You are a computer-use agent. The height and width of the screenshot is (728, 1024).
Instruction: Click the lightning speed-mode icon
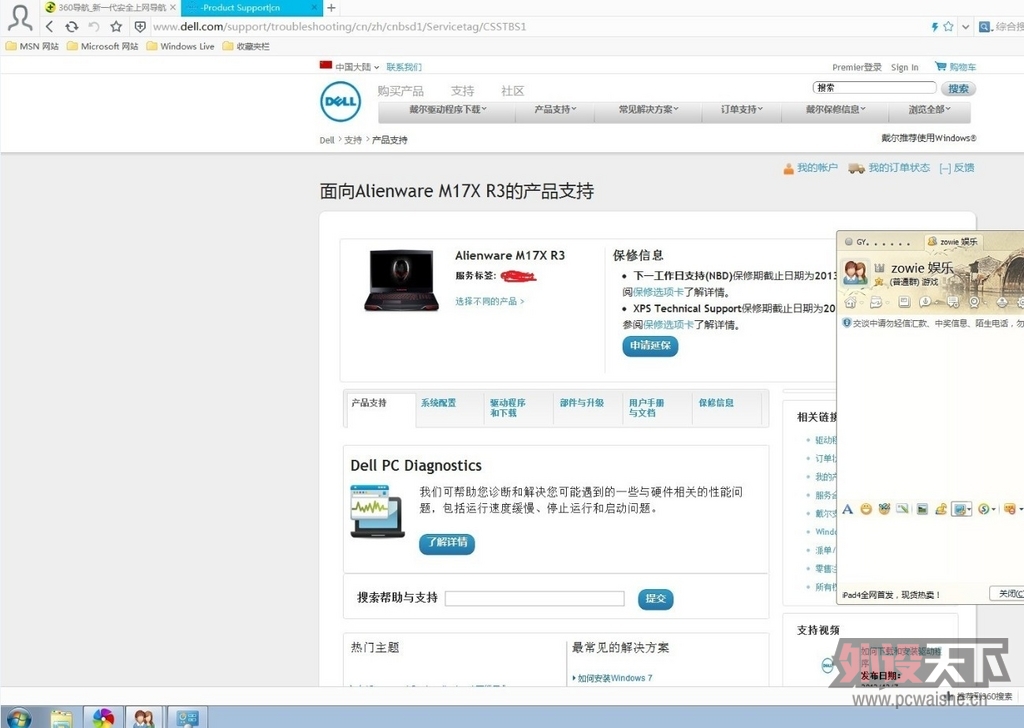tap(935, 27)
